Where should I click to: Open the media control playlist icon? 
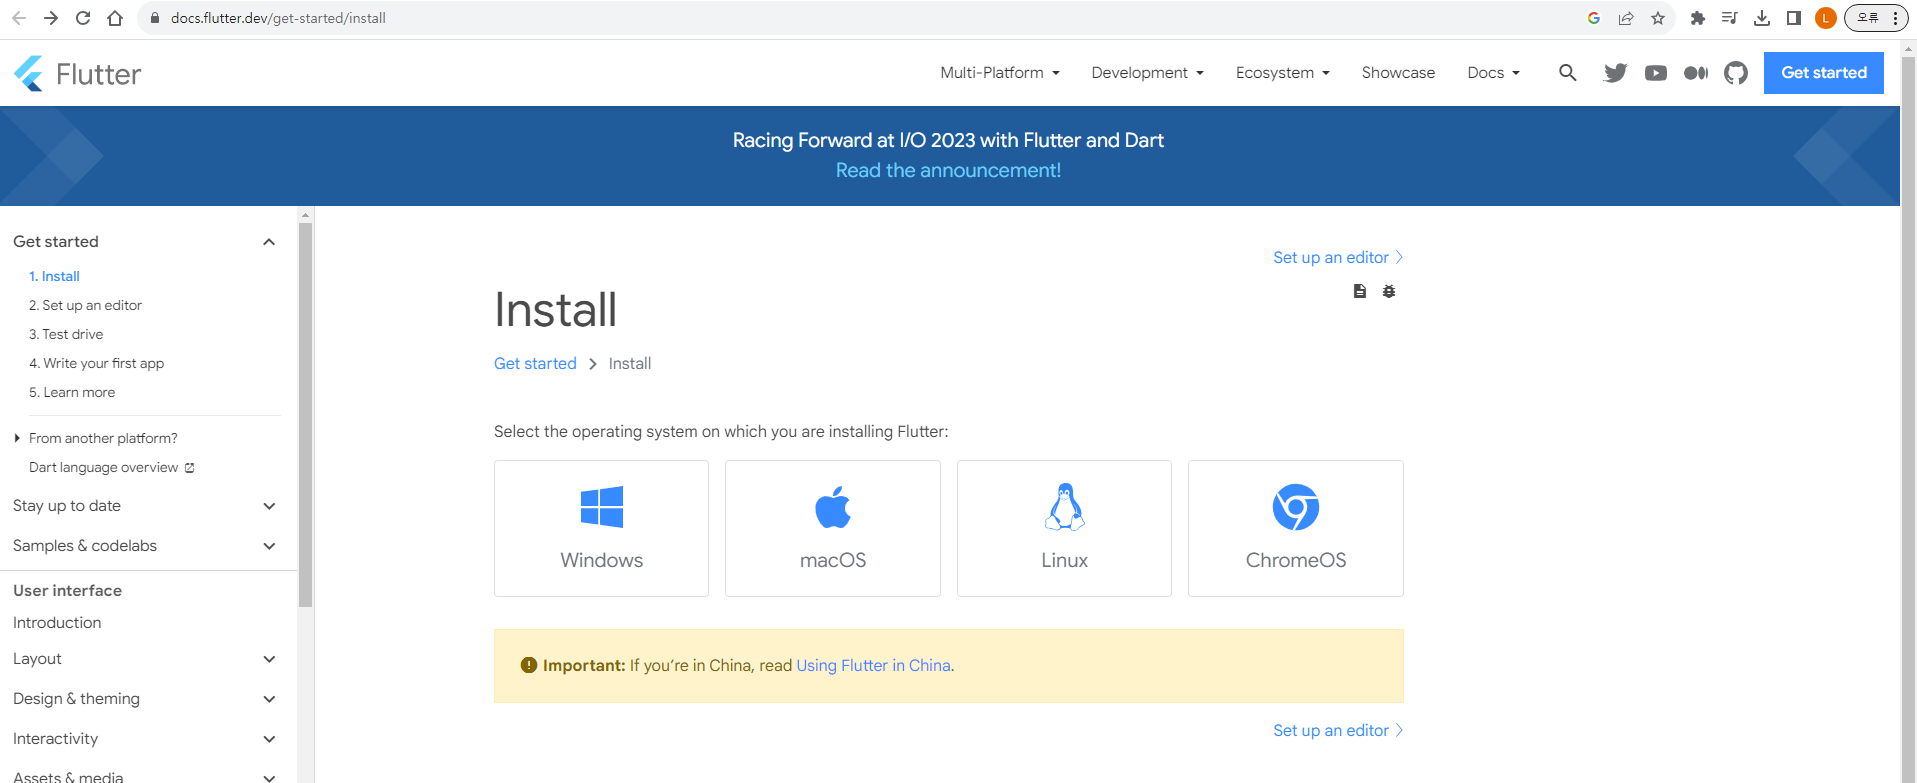[x=1729, y=18]
